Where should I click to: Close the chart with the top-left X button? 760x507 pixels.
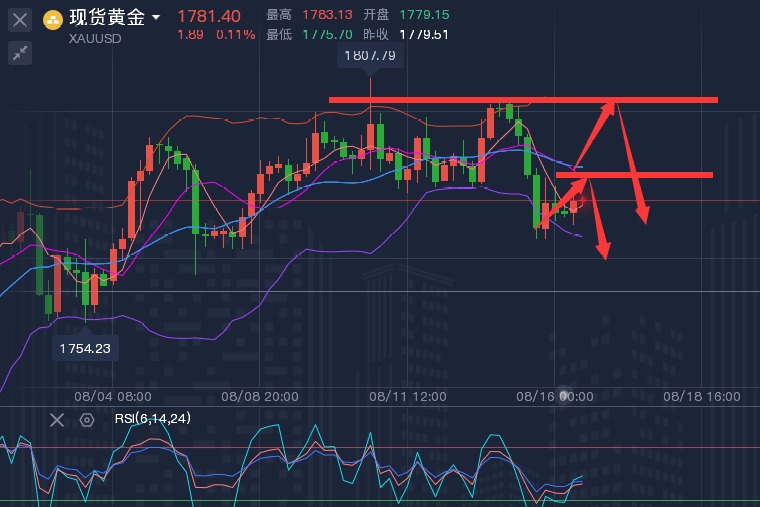click(19, 19)
